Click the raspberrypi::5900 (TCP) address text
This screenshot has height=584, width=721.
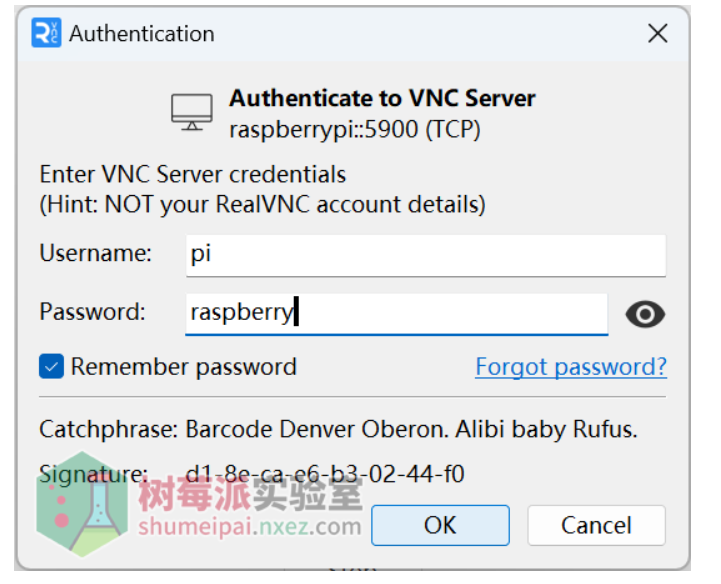(354, 129)
